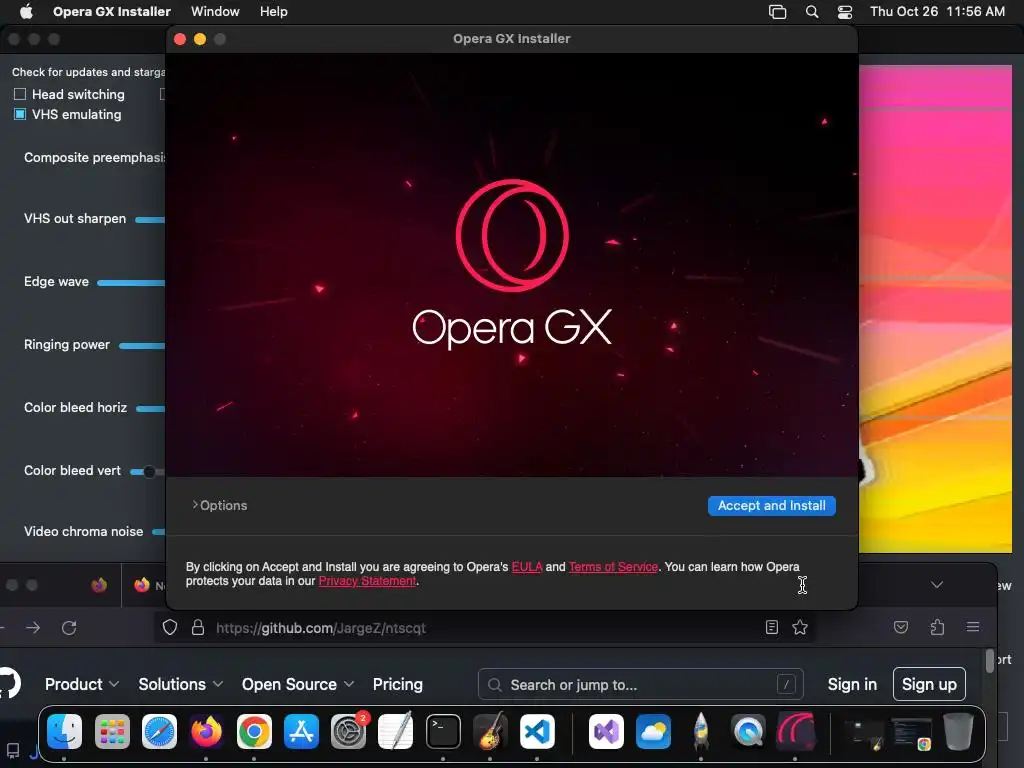
Task: Open Terminal from the Dock
Action: coord(443,731)
